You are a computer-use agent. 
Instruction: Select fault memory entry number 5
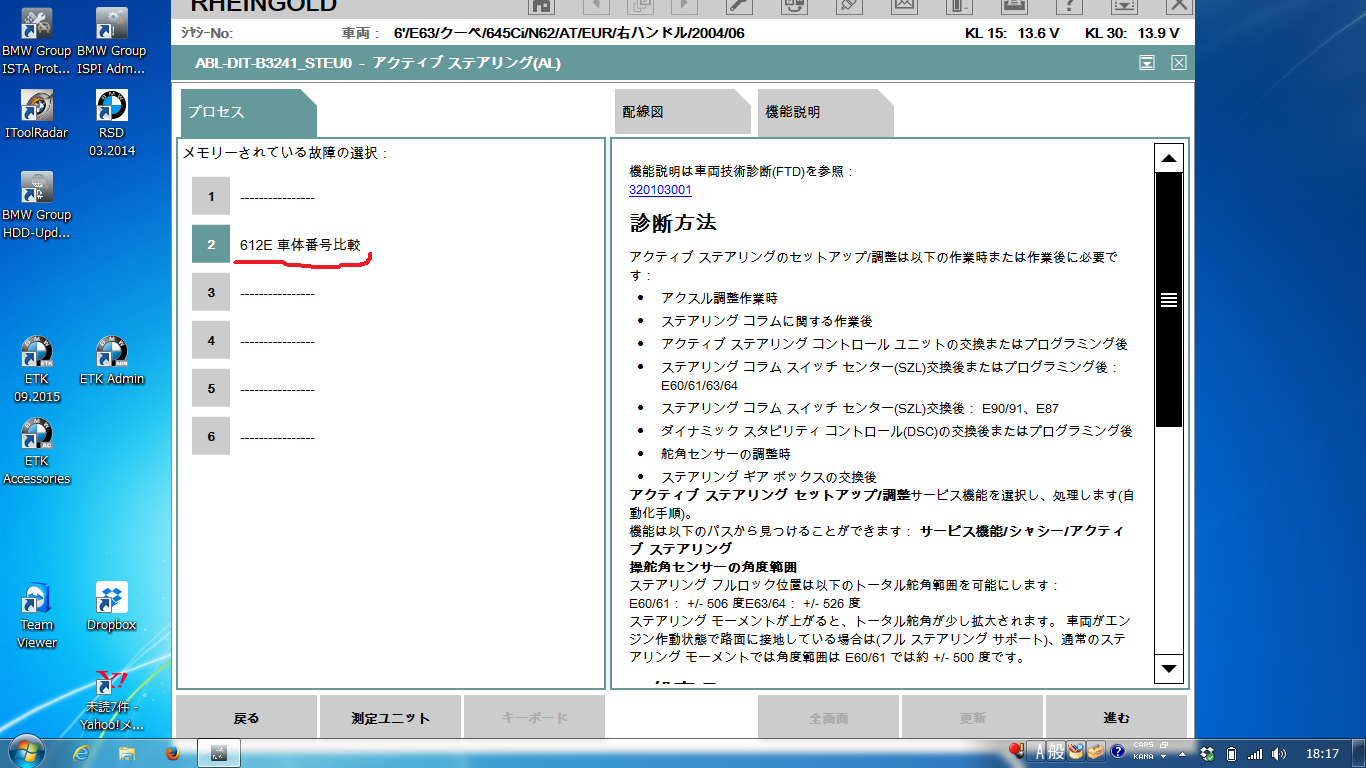[x=211, y=388]
